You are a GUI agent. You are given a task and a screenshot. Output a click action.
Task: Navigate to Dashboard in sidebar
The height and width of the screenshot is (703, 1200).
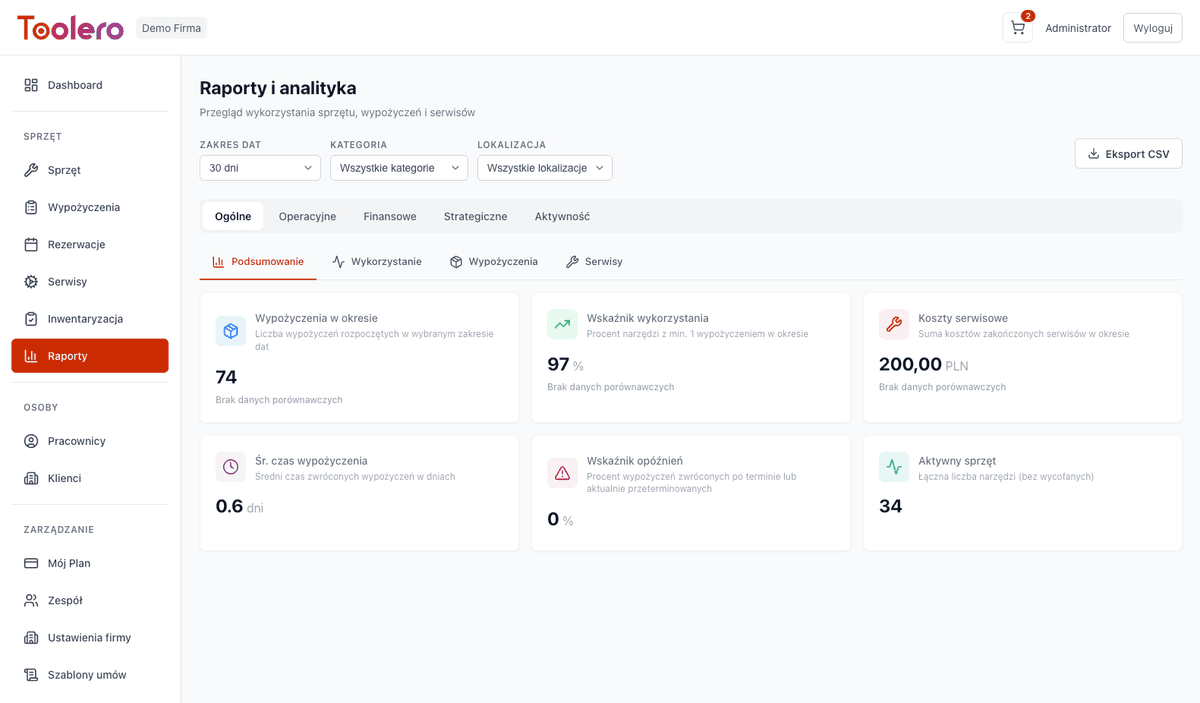75,85
